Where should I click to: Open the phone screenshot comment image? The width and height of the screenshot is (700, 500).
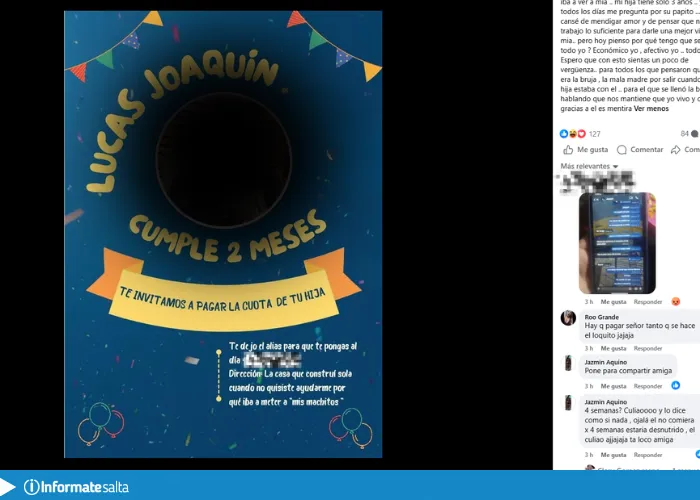point(617,243)
